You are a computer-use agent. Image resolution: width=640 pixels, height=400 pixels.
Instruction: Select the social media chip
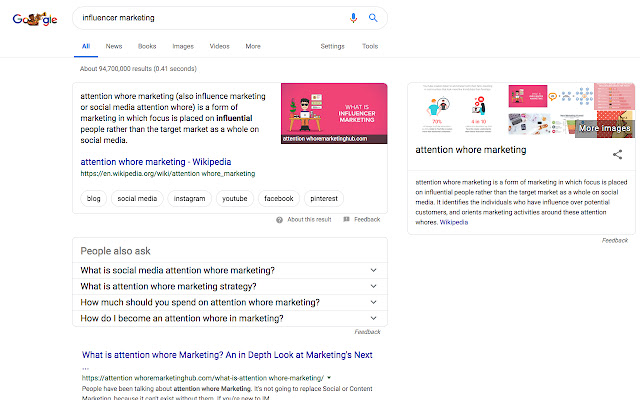137,198
